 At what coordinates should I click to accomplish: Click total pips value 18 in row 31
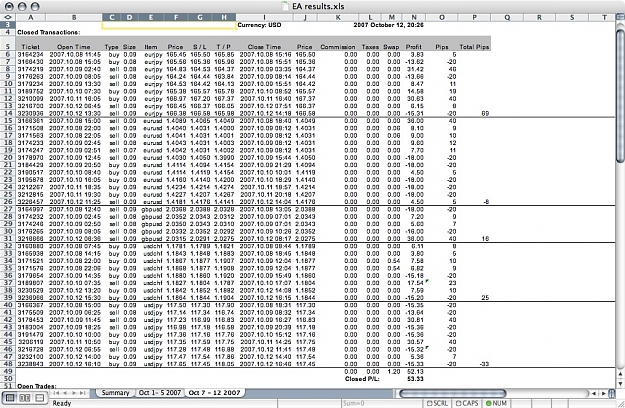(485, 238)
